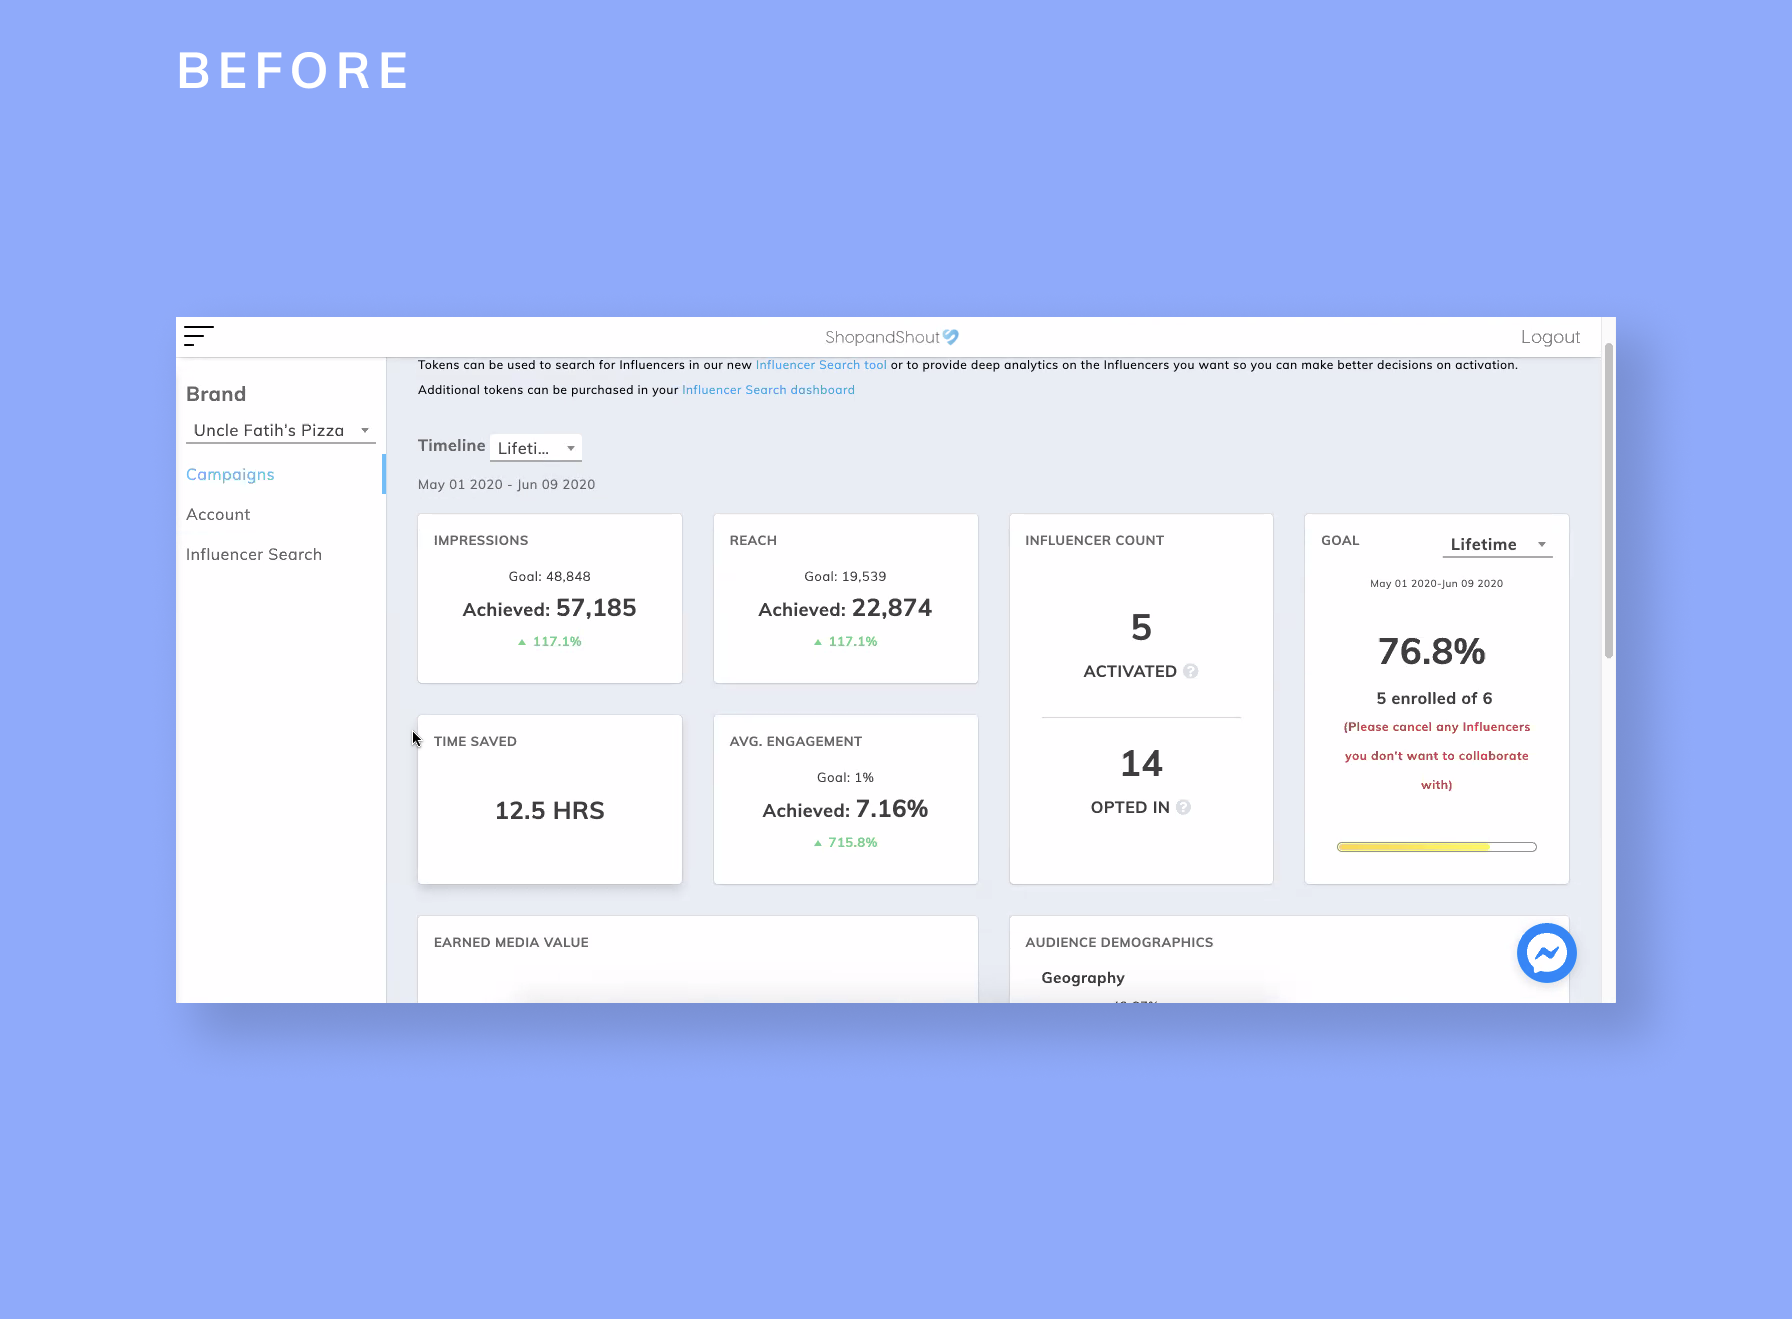Click the ShopandShout logo
This screenshot has height=1319, width=1792.
tap(892, 337)
